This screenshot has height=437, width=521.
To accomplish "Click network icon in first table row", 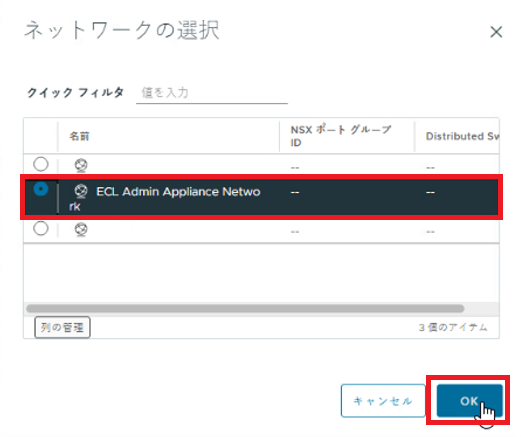I will [x=81, y=165].
